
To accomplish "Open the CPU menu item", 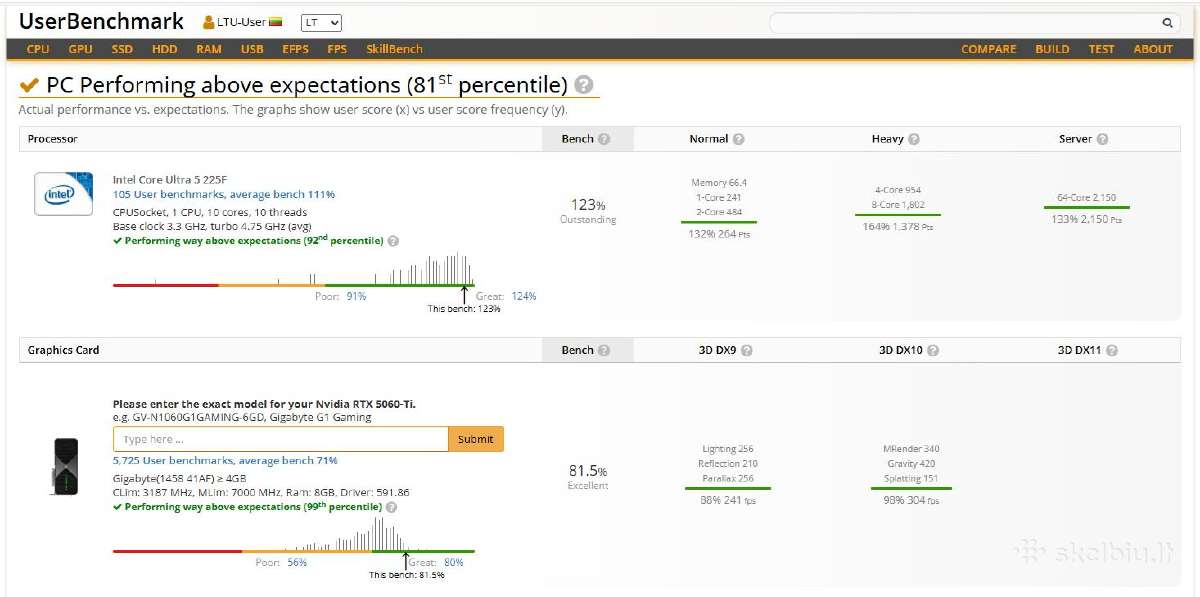I will point(38,49).
